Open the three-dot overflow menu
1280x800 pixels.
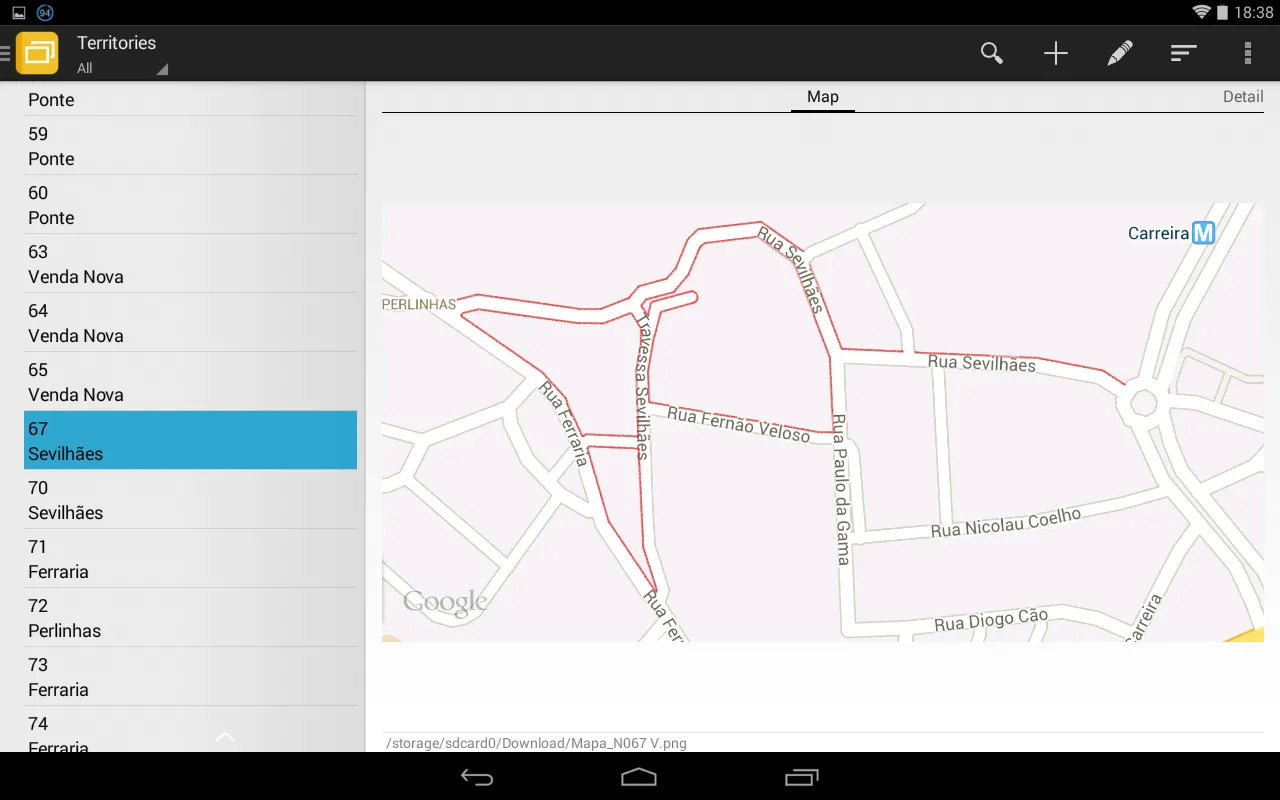tap(1247, 53)
